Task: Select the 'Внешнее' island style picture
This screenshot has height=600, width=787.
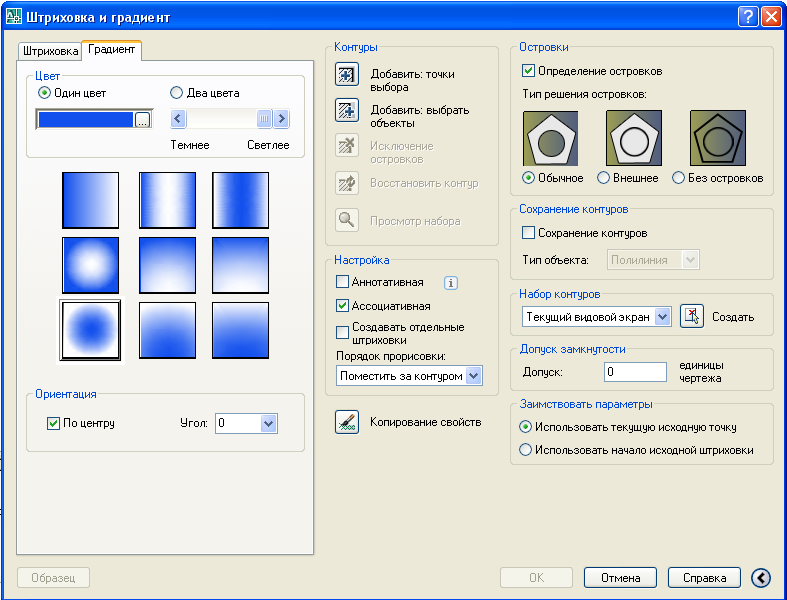Action: (634, 139)
